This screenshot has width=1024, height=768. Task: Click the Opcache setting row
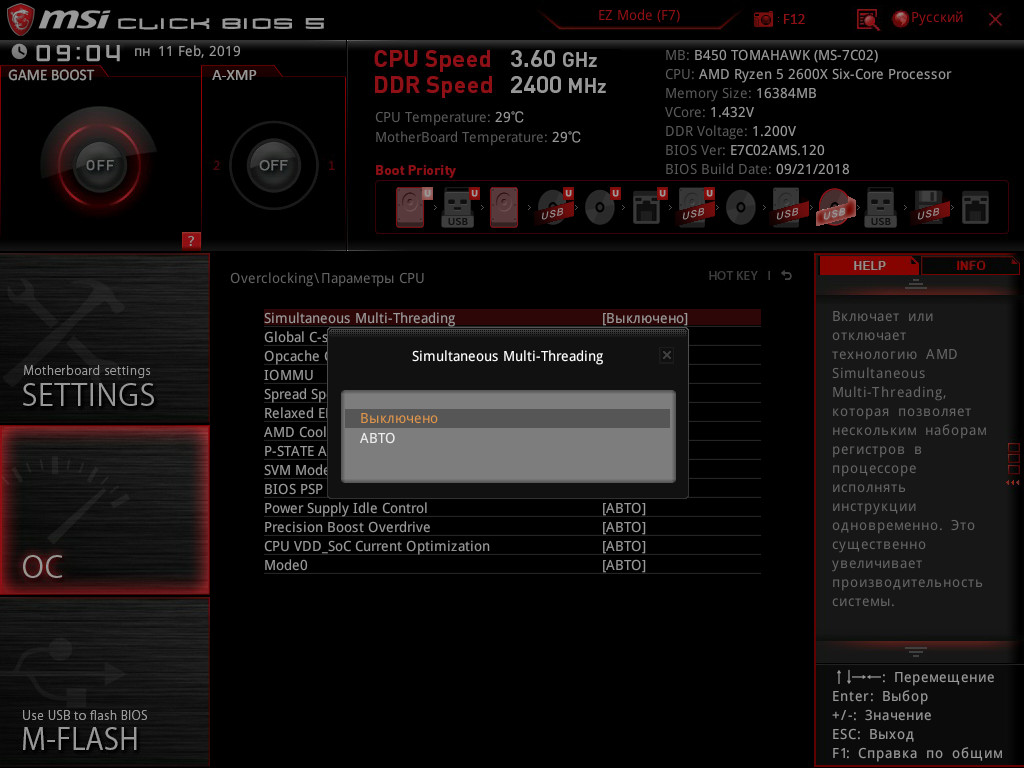(x=296, y=356)
